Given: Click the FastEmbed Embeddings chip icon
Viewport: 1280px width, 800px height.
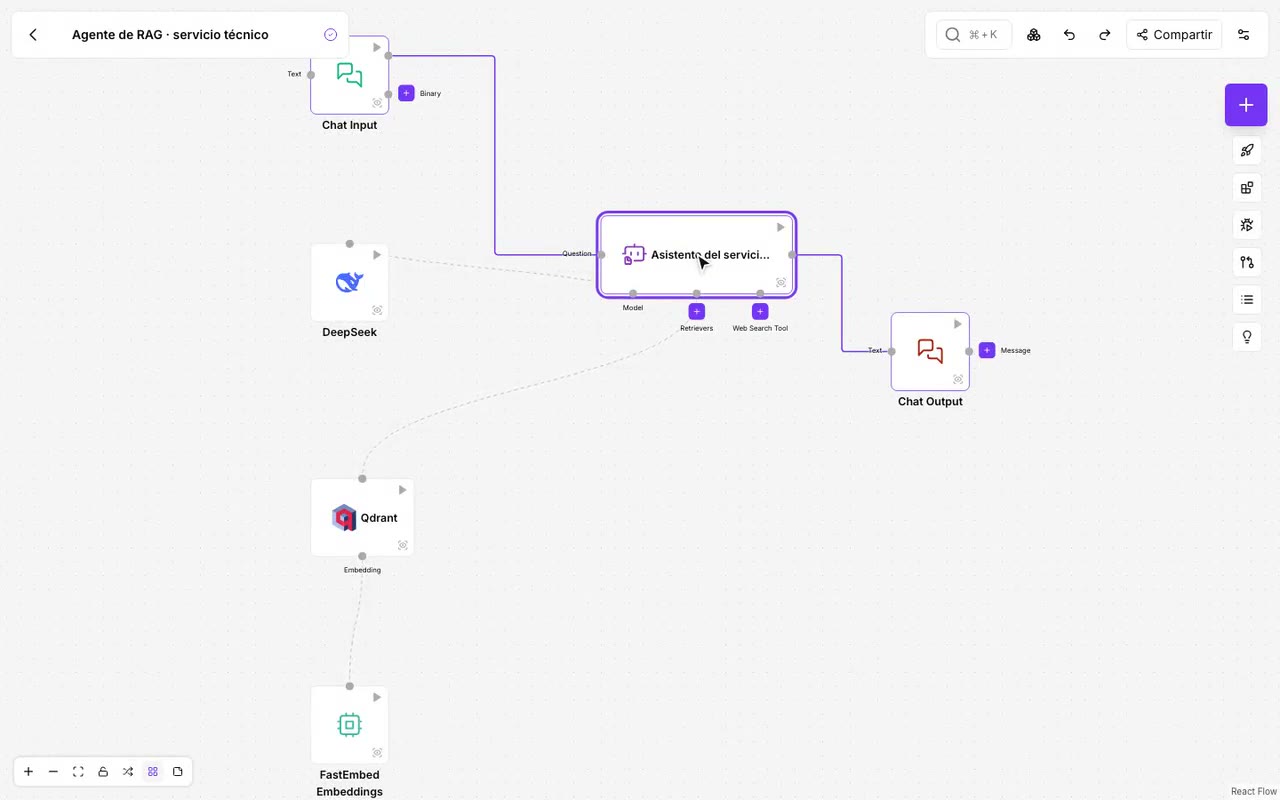Looking at the screenshot, I should pyautogui.click(x=349, y=725).
